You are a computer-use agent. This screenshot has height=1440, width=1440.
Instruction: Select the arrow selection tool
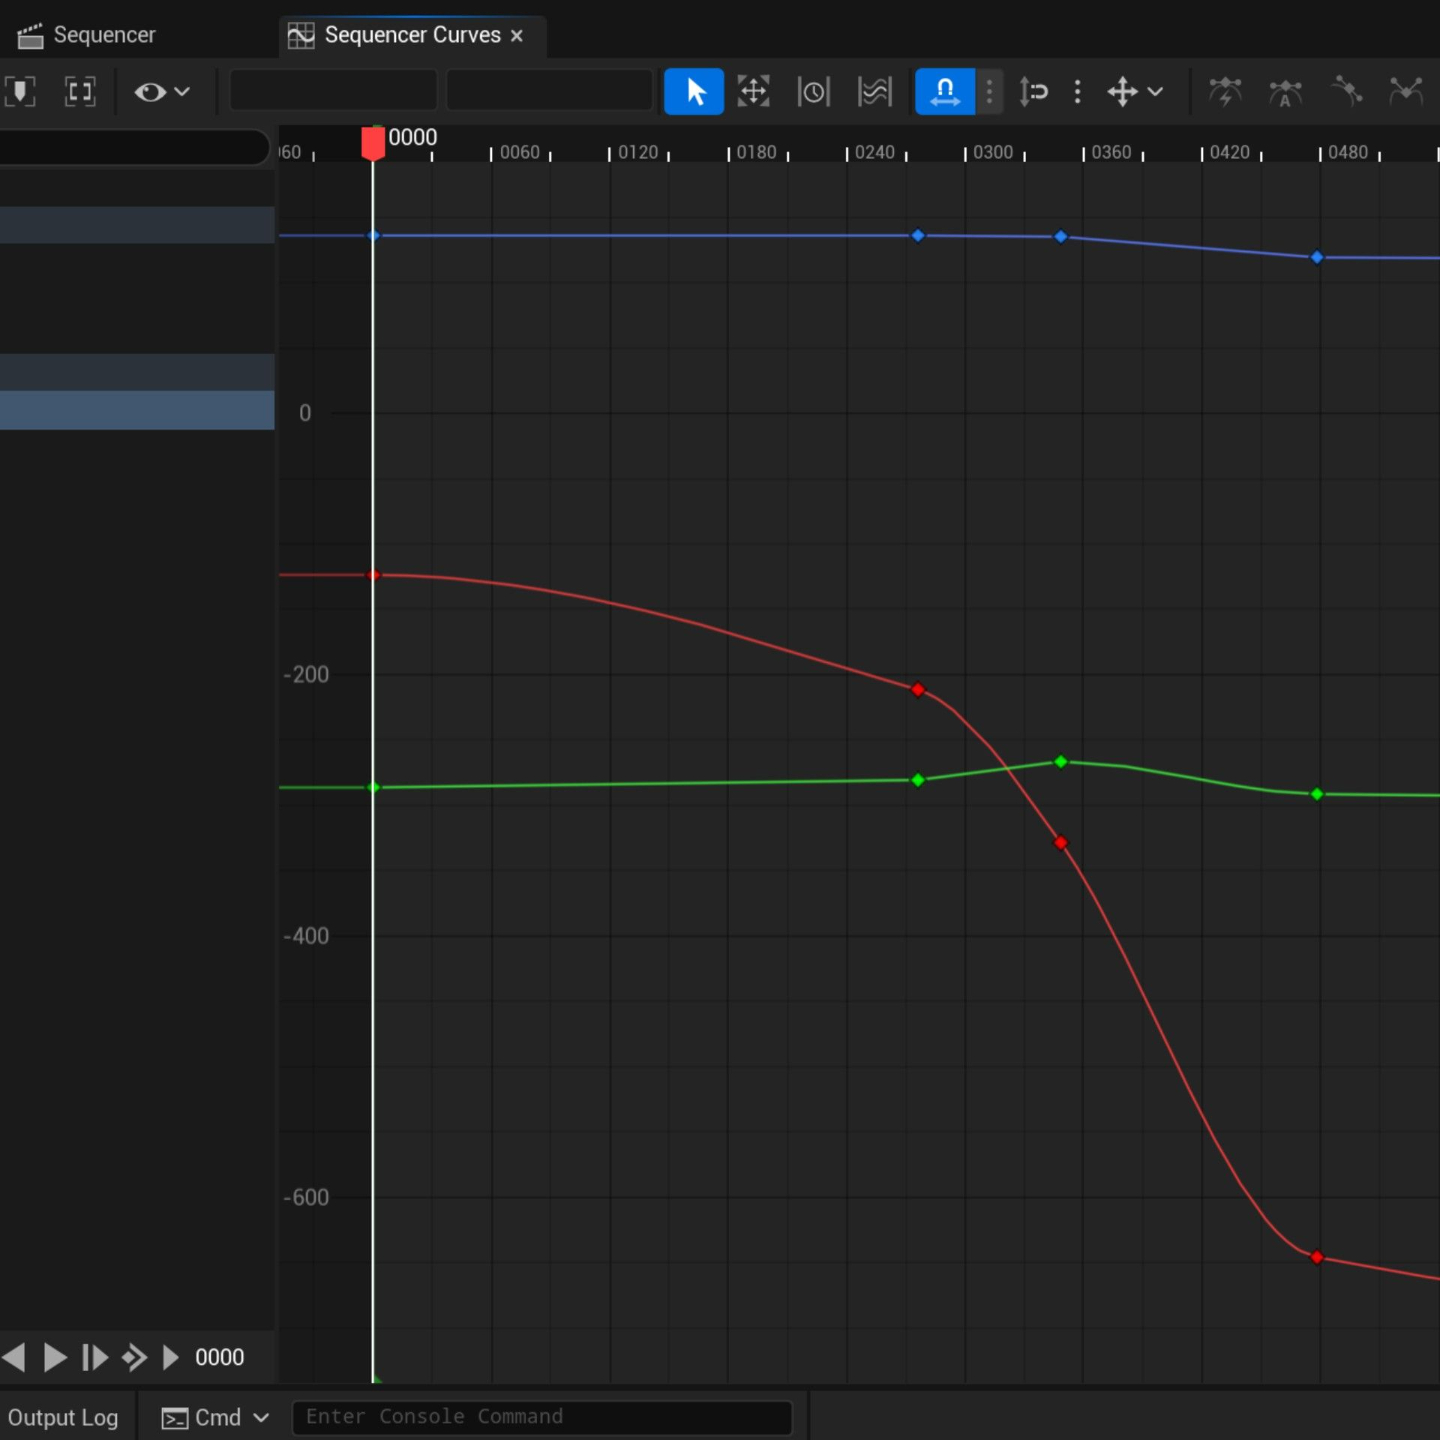coord(694,92)
